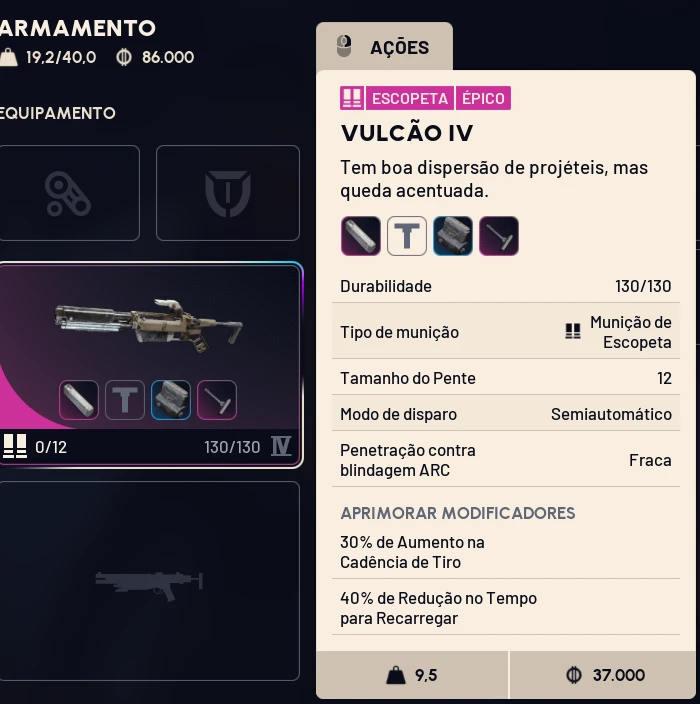The width and height of the screenshot is (700, 704).
Task: Select the empty second weapon slot
Action: pos(149,581)
